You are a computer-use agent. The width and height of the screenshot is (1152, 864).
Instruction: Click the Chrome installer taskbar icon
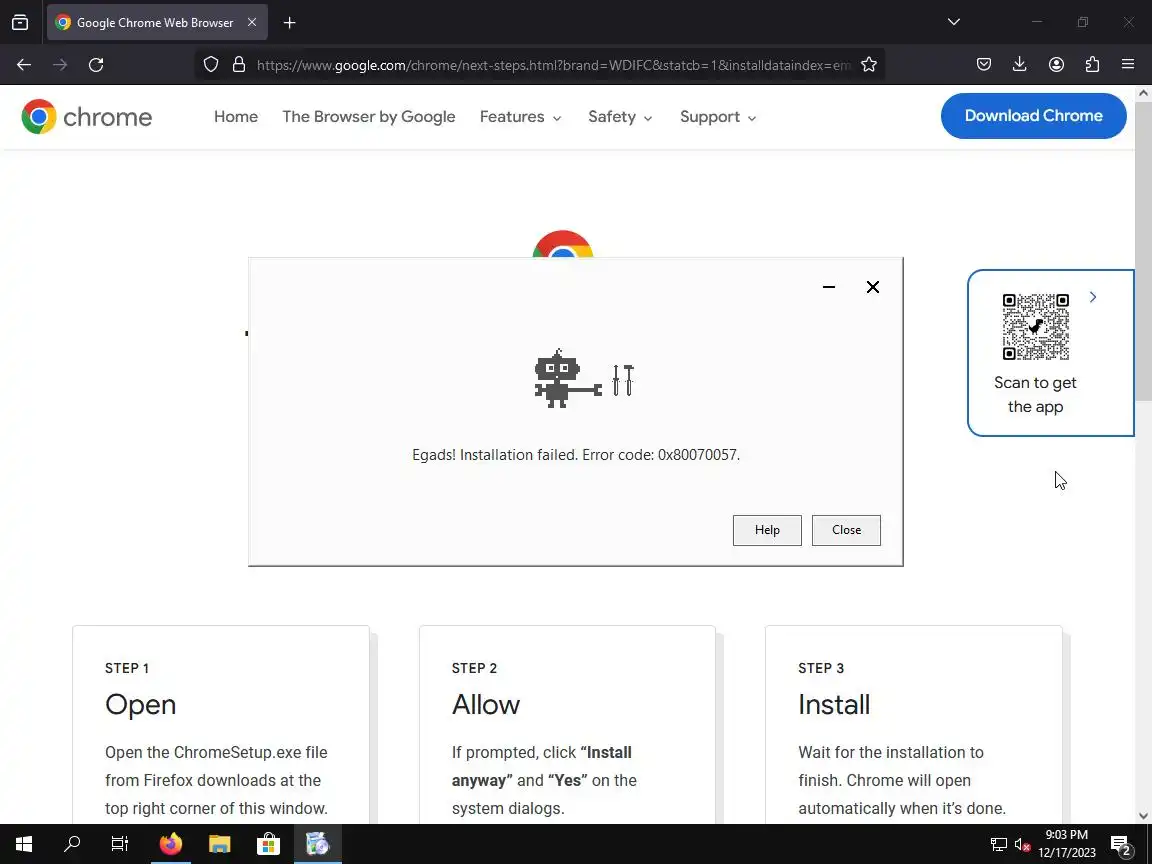(317, 844)
